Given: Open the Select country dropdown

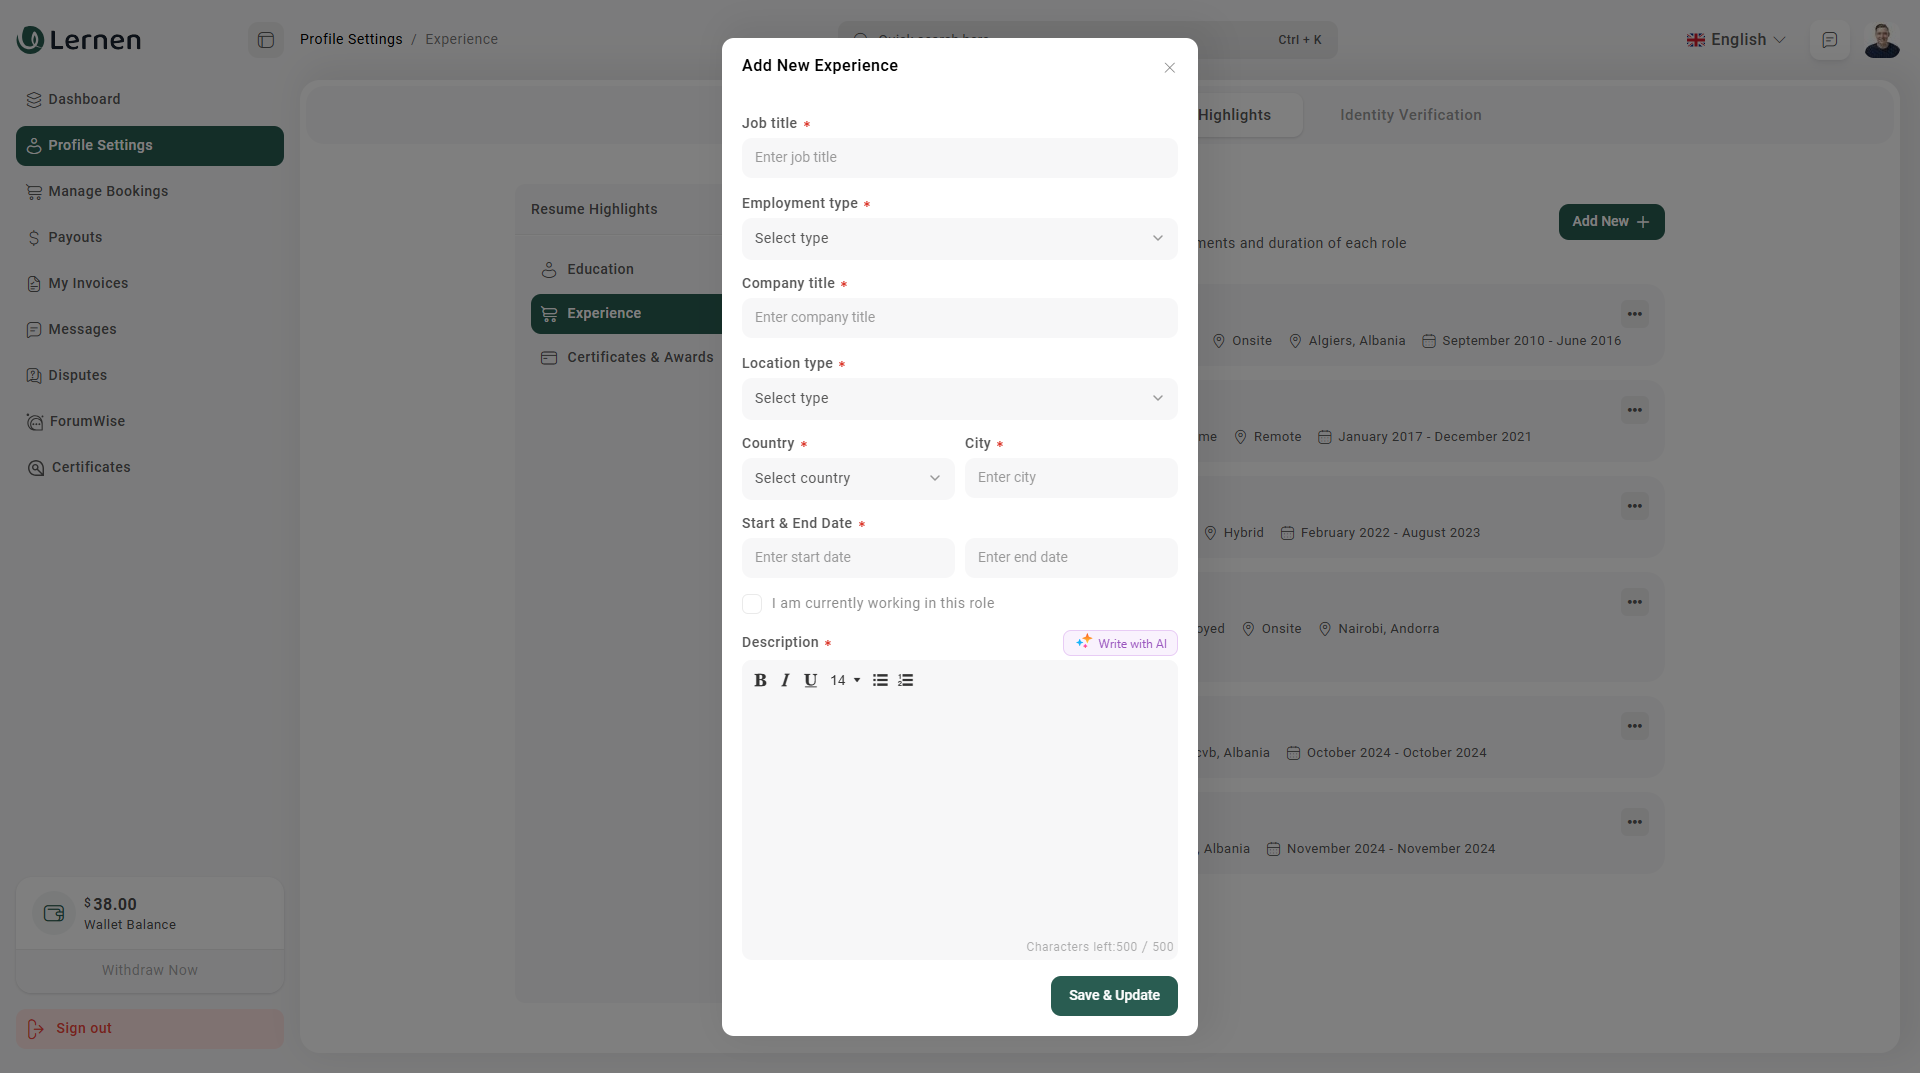Looking at the screenshot, I should click(x=847, y=478).
